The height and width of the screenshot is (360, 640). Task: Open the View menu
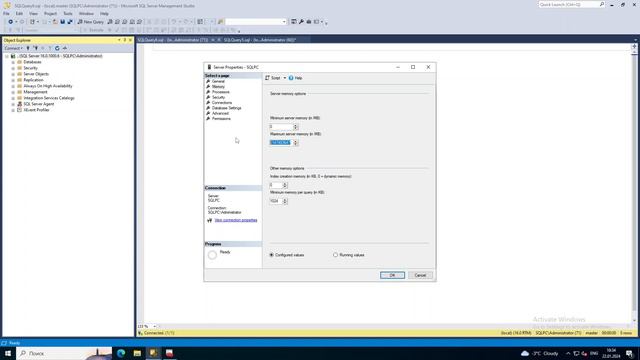pyautogui.click(x=33, y=13)
